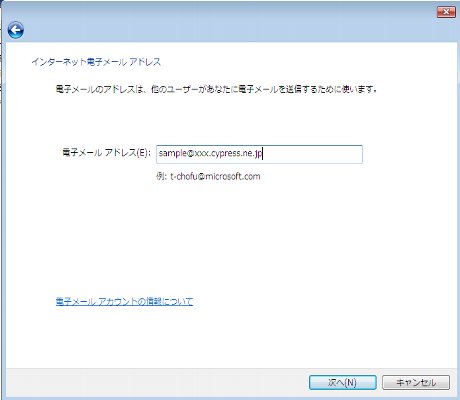Viewport: 460px width, 400px height.
Task: Focus the 電子メール アドレス input field
Action: pos(259,154)
